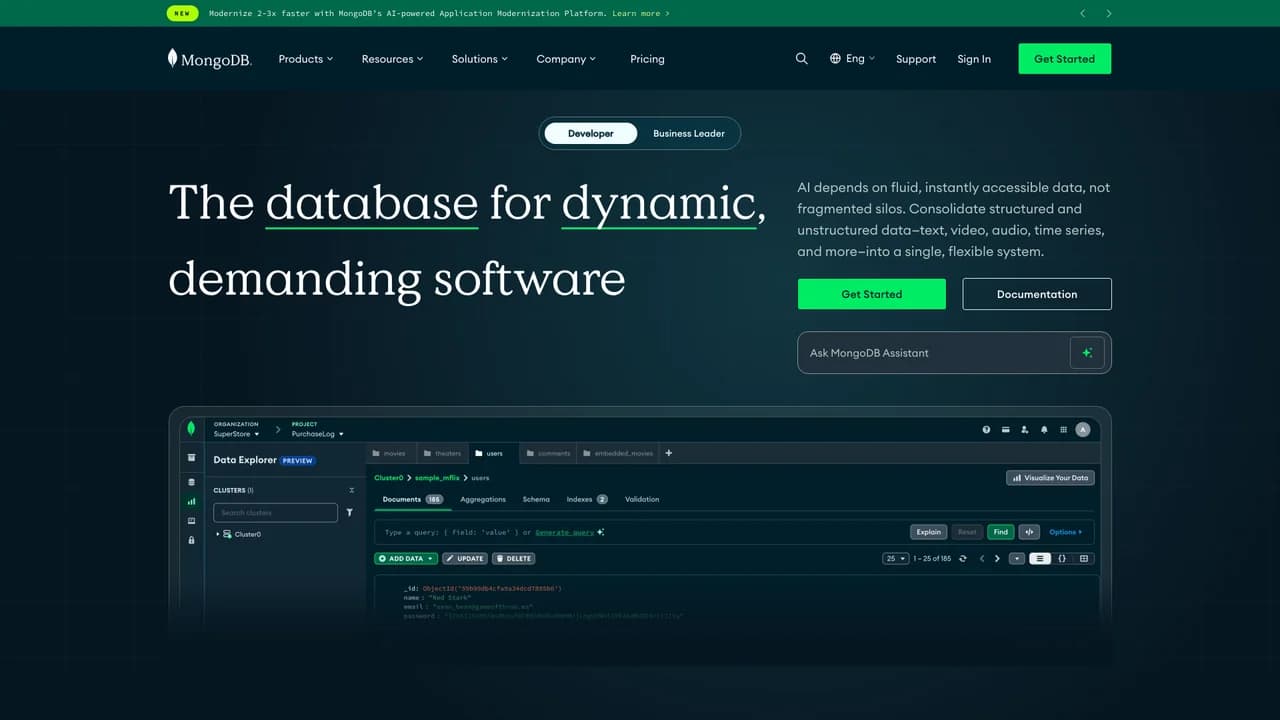
Task: Show the next announcement in the top banner
Action: [x=1109, y=13]
